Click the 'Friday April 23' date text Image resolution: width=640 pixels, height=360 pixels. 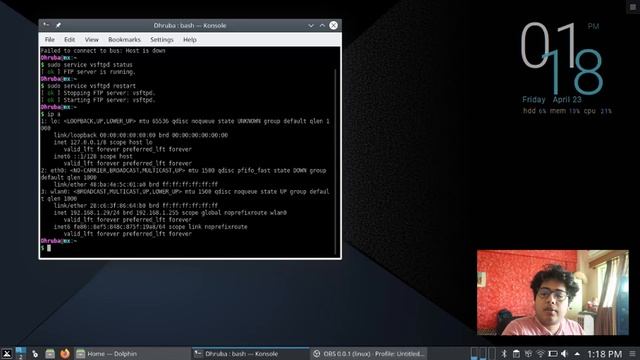point(552,100)
